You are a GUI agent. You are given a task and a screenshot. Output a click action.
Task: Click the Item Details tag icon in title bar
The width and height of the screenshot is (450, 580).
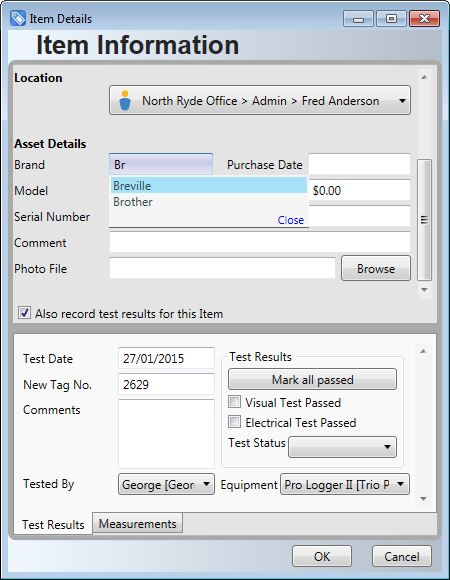(x=18, y=18)
